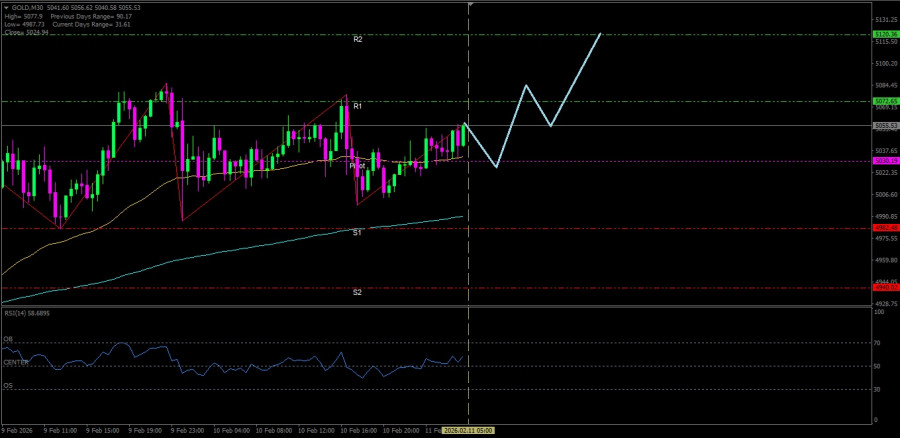Click the 5131.25 price scale value

tap(886, 20)
